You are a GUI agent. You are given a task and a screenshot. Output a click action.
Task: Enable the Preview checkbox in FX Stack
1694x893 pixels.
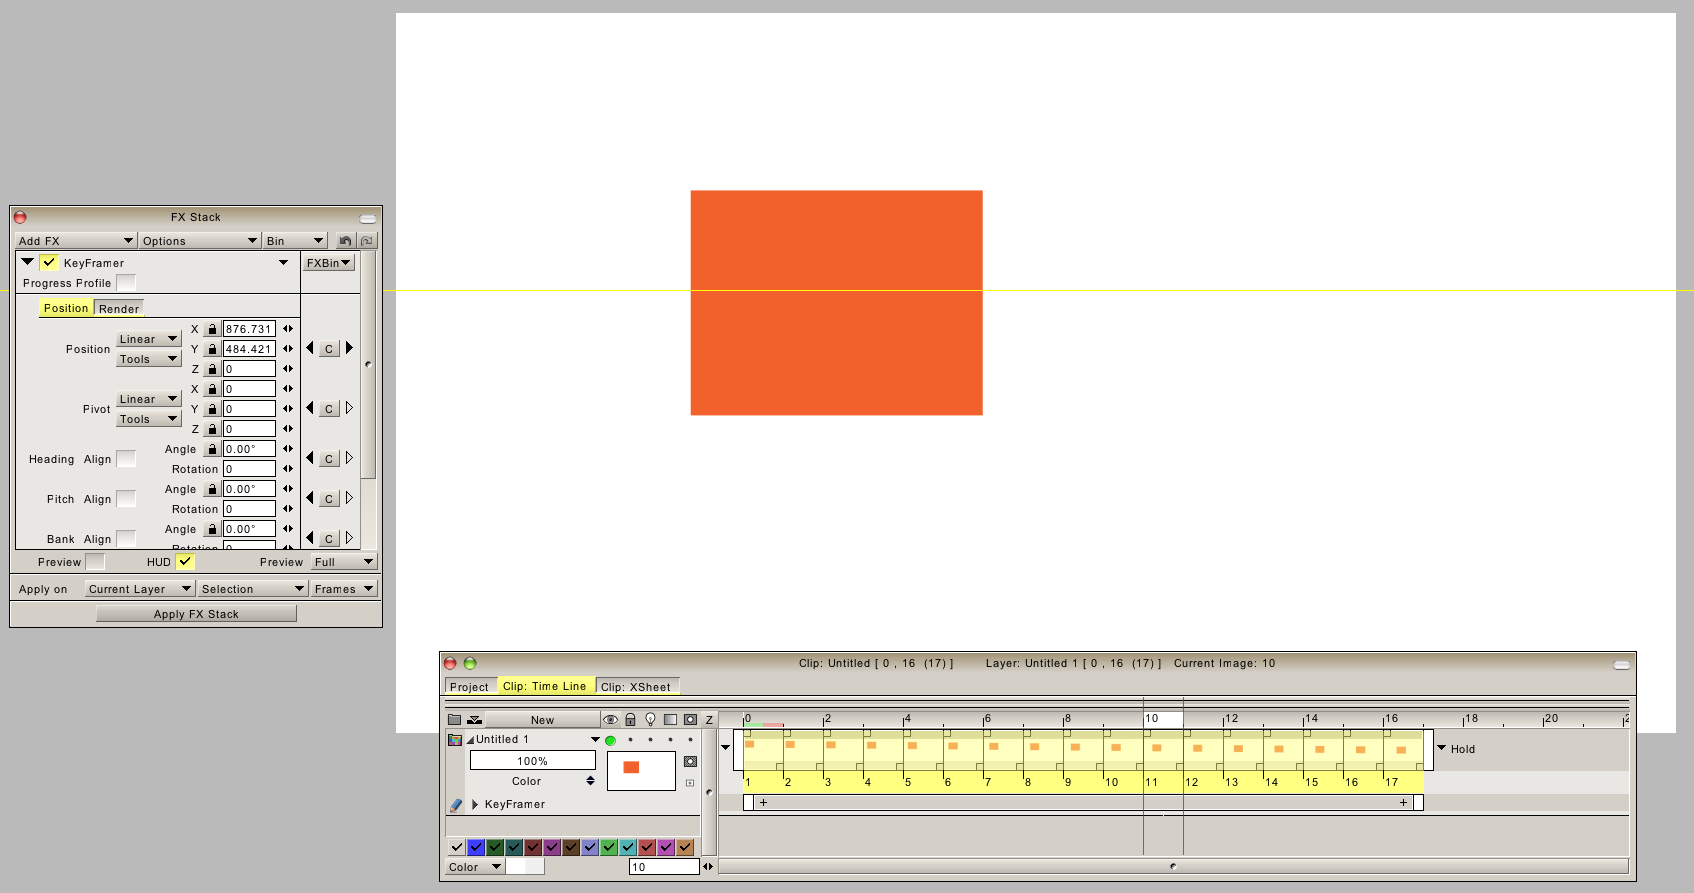(x=95, y=562)
